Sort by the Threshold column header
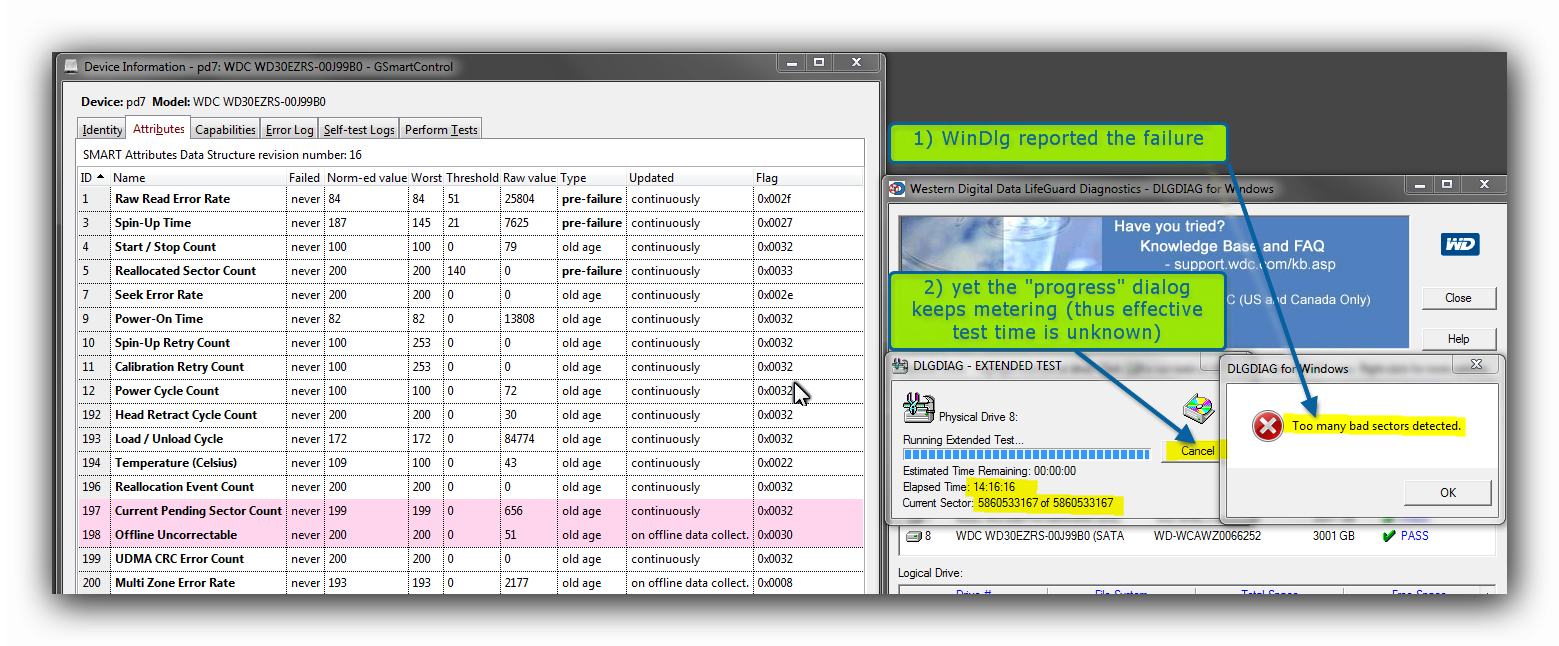1559x646 pixels. coord(472,177)
